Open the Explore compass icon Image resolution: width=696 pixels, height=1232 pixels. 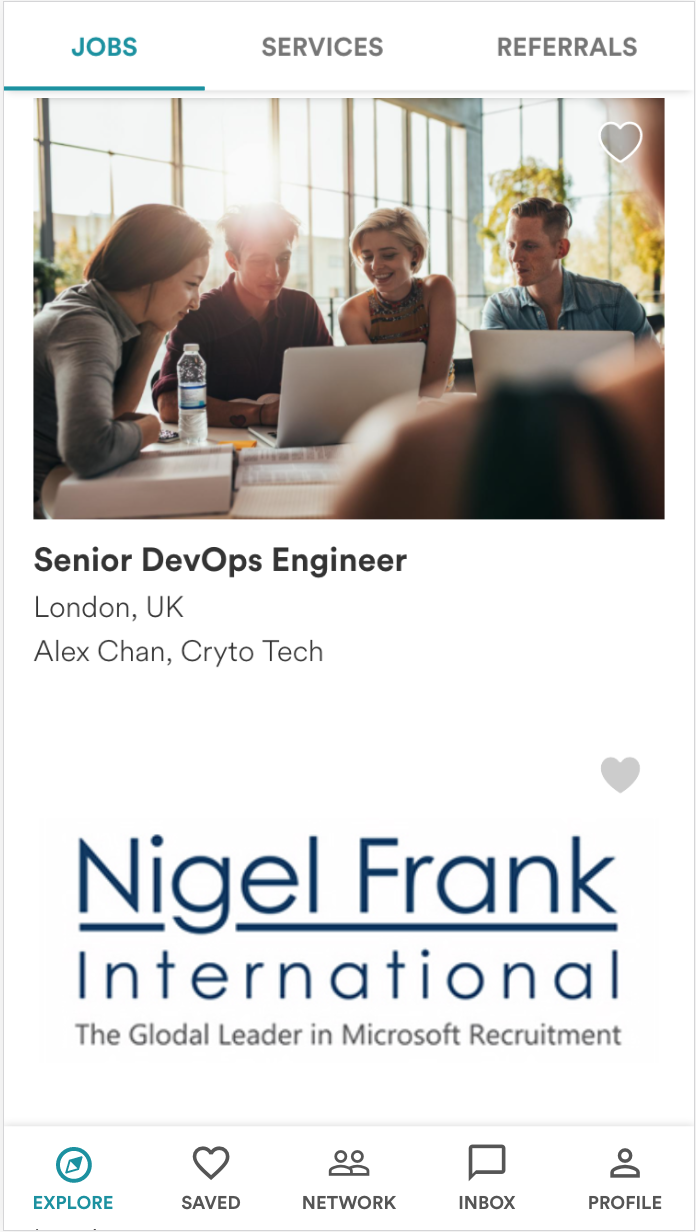[x=73, y=1164]
